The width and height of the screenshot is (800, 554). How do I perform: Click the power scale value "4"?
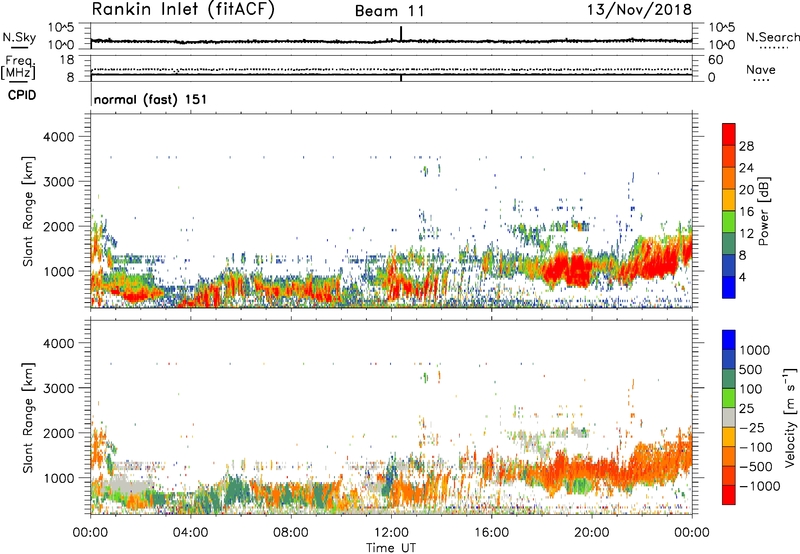[742, 278]
